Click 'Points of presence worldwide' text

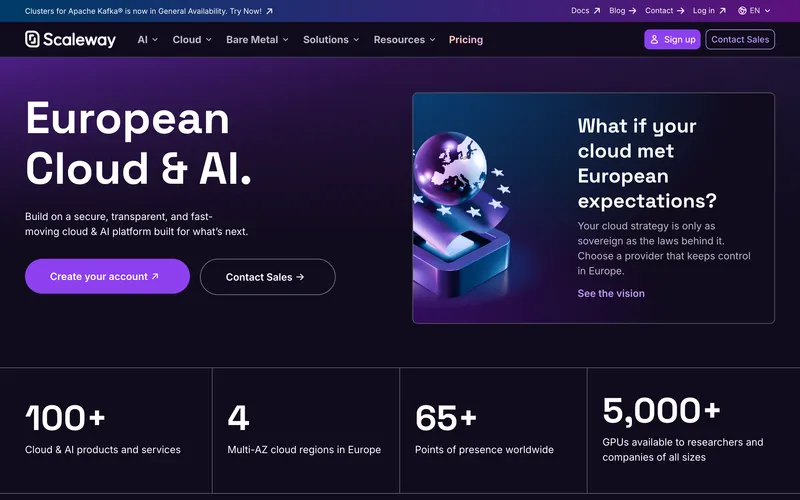(484, 449)
